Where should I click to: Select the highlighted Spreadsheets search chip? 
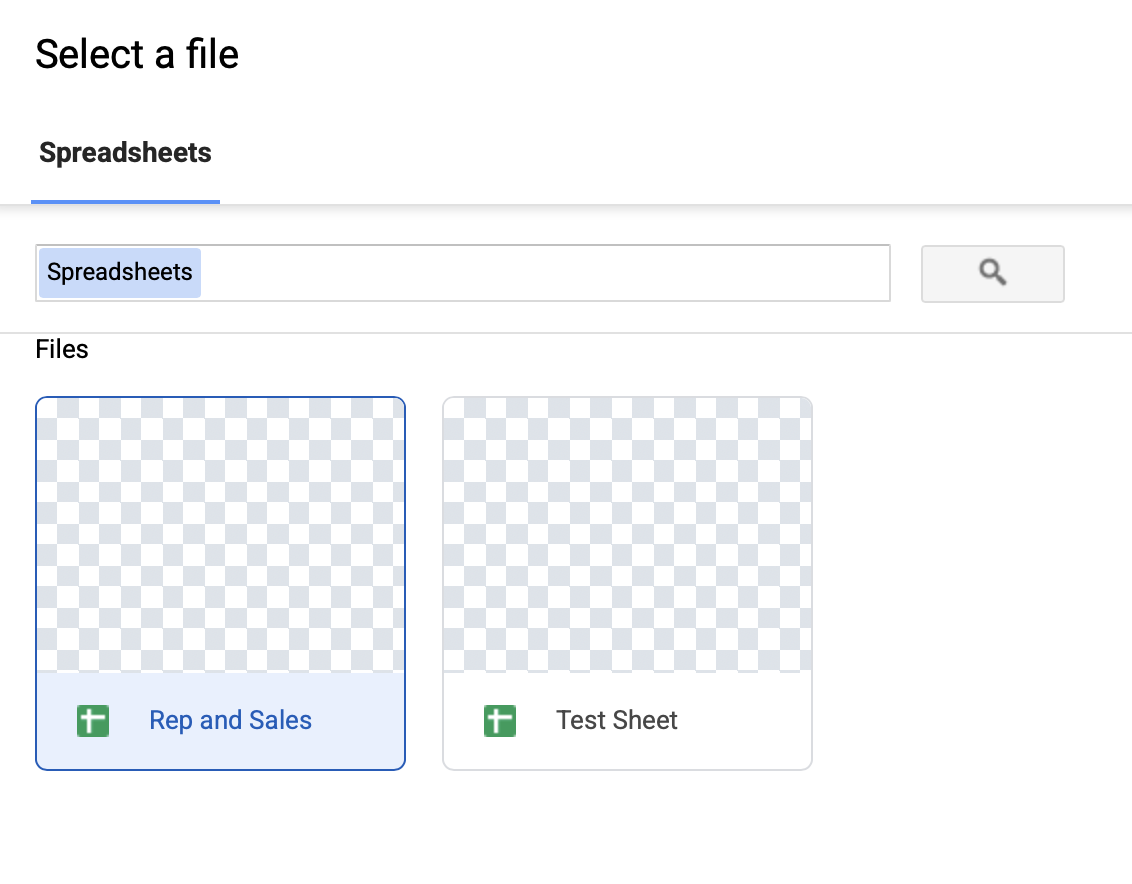(x=118, y=272)
